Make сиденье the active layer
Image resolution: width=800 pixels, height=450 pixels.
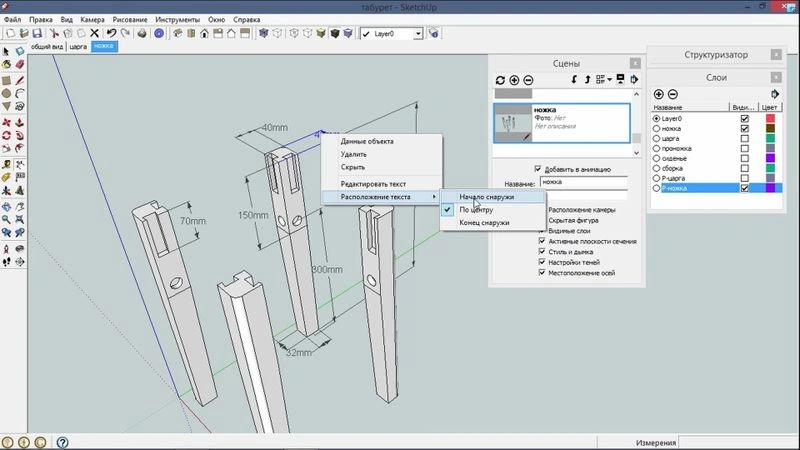click(657, 158)
